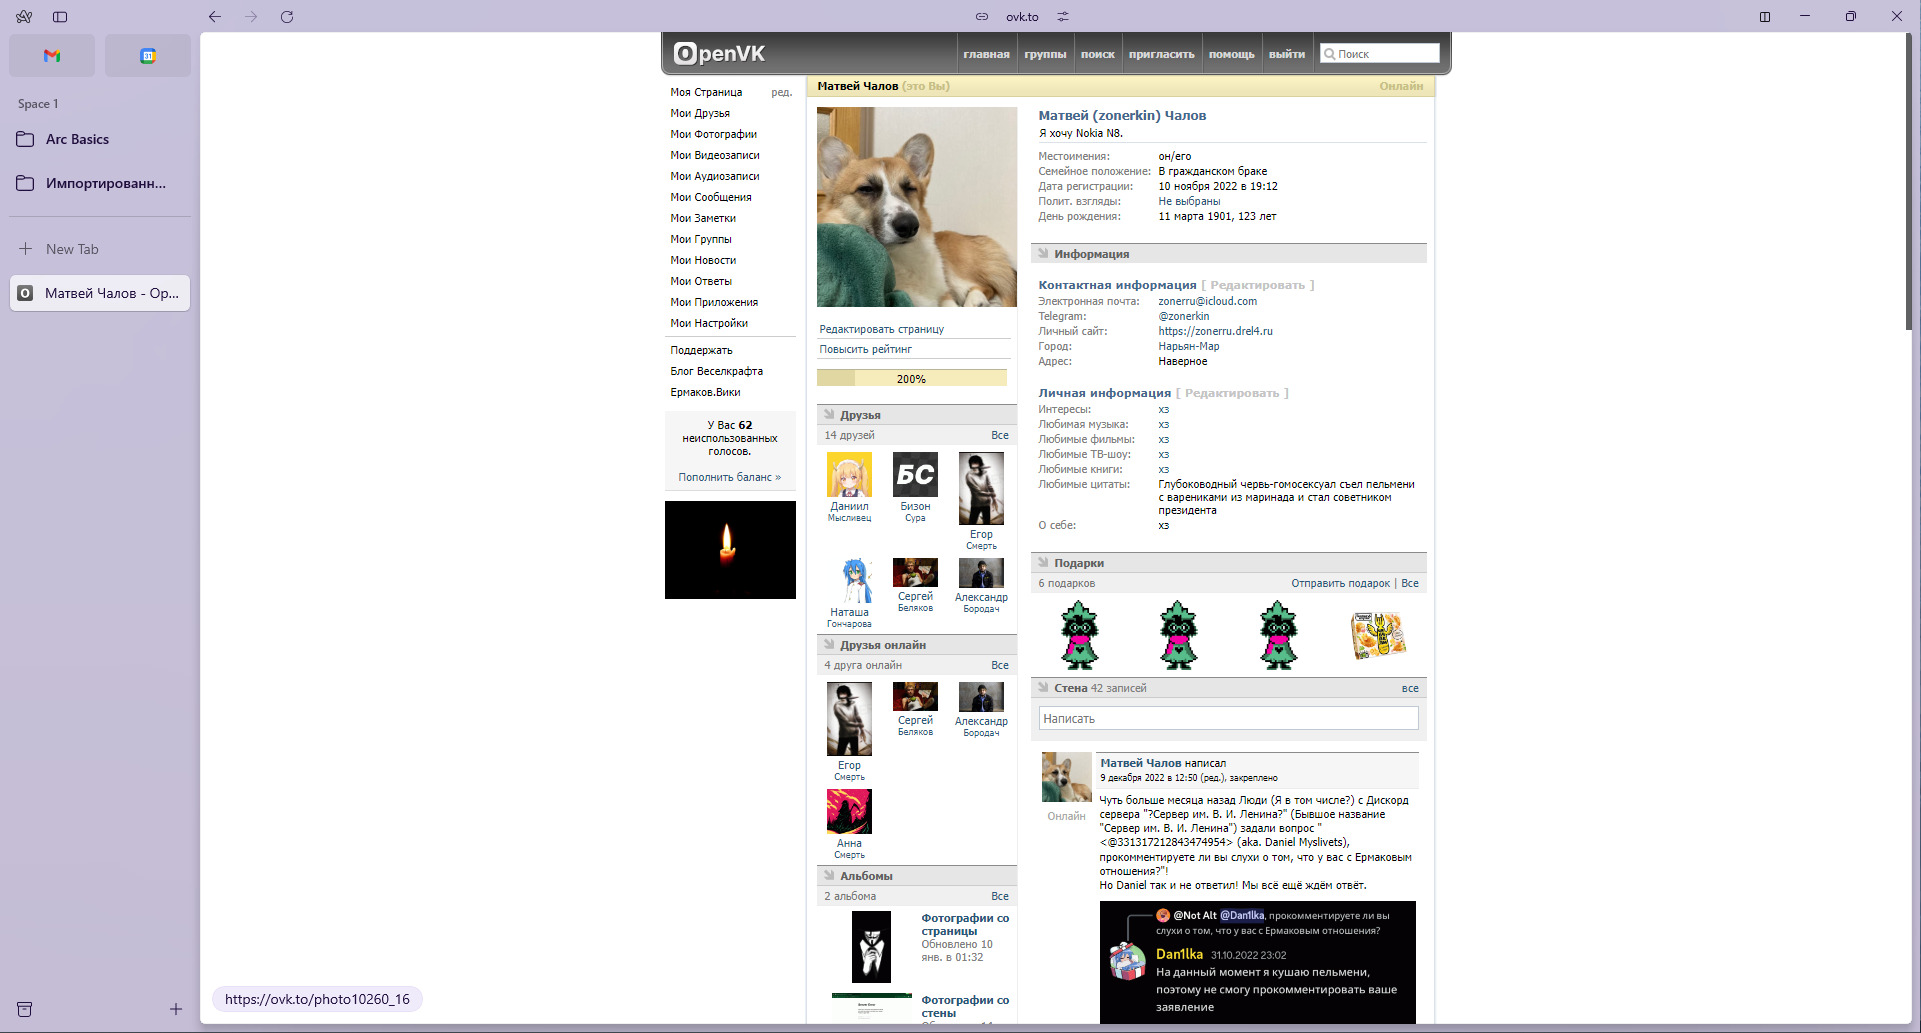
Task: Open the Google Calendar pinned tab icon
Action: (148, 56)
